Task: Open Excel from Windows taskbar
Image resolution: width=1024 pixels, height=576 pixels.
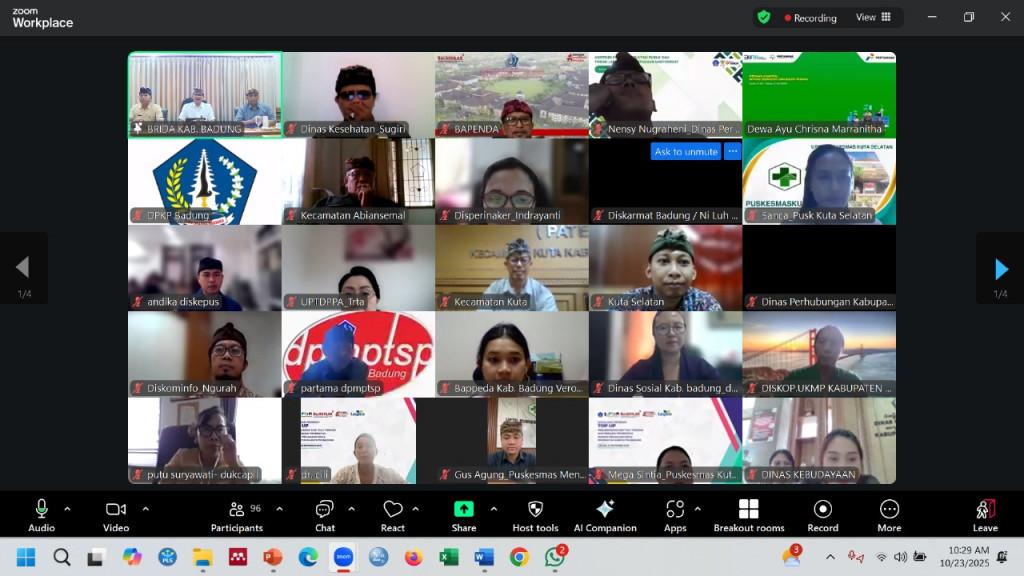Action: [449, 557]
